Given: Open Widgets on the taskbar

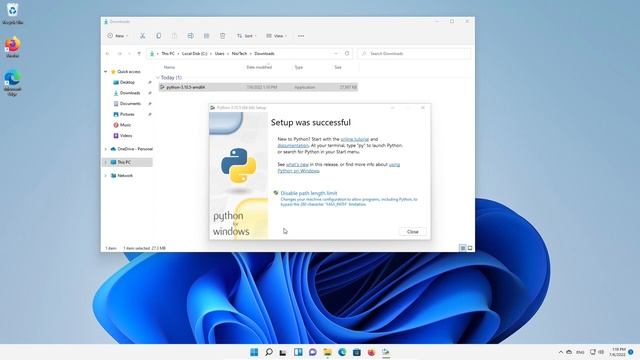Looking at the screenshot, I should [x=298, y=352].
